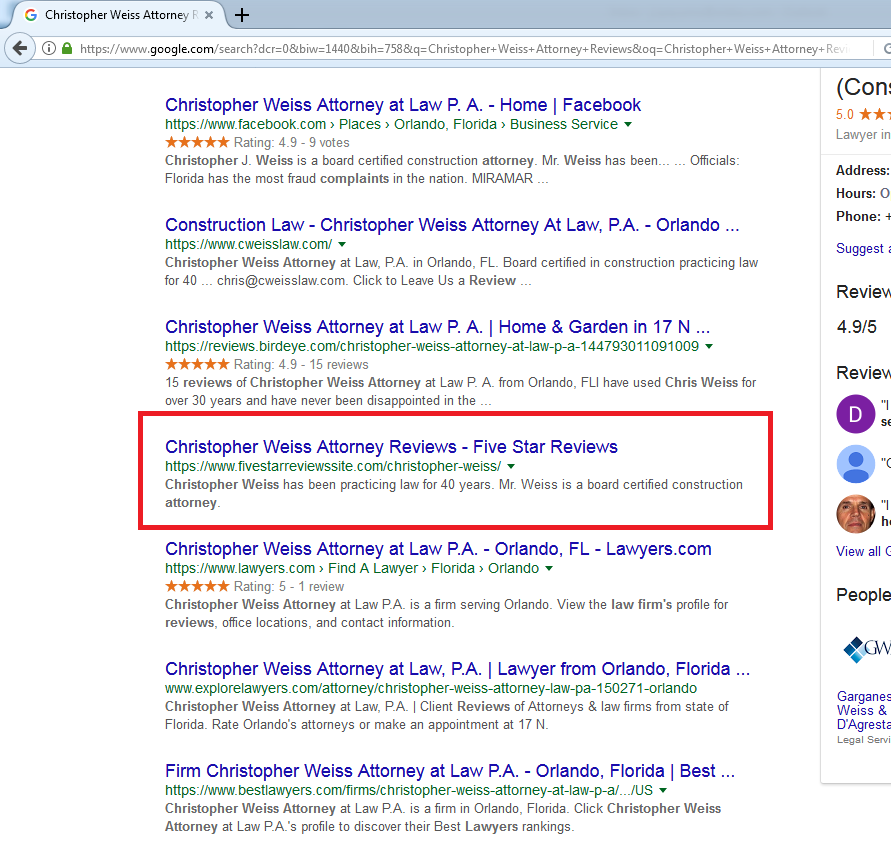This screenshot has width=891, height=847.
Task: Click the reviews.birdeye.com green URL text
Action: point(432,346)
